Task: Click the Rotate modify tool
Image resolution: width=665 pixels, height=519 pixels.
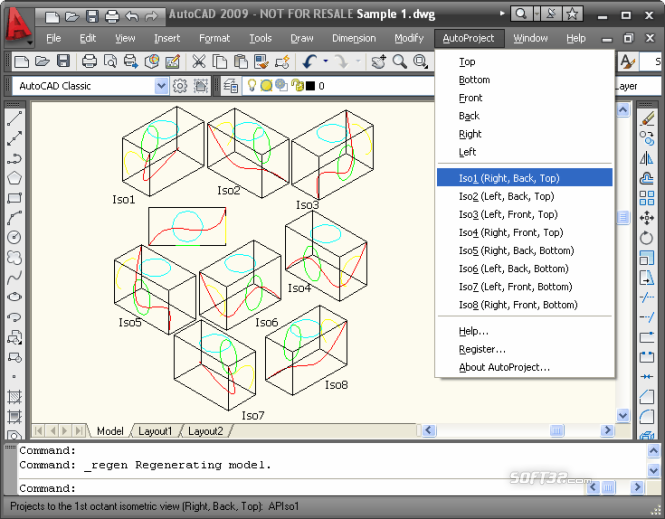Action: (x=647, y=237)
